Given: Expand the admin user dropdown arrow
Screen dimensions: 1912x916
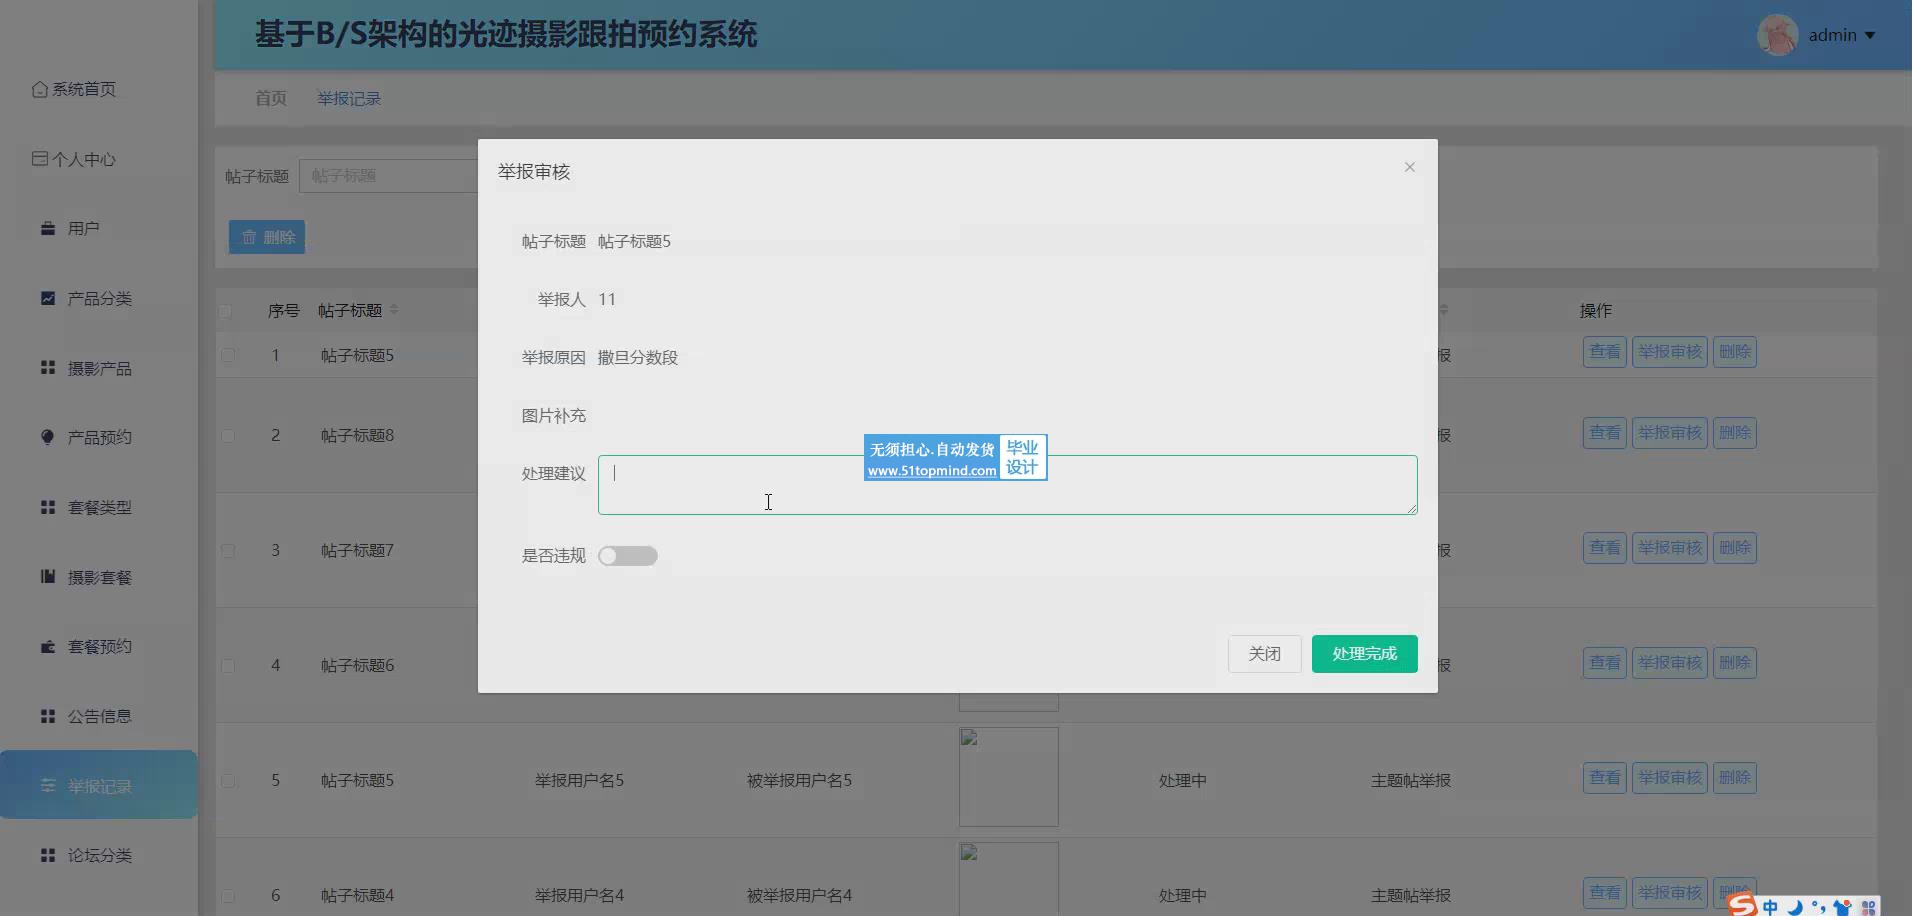Looking at the screenshot, I should pyautogui.click(x=1870, y=36).
